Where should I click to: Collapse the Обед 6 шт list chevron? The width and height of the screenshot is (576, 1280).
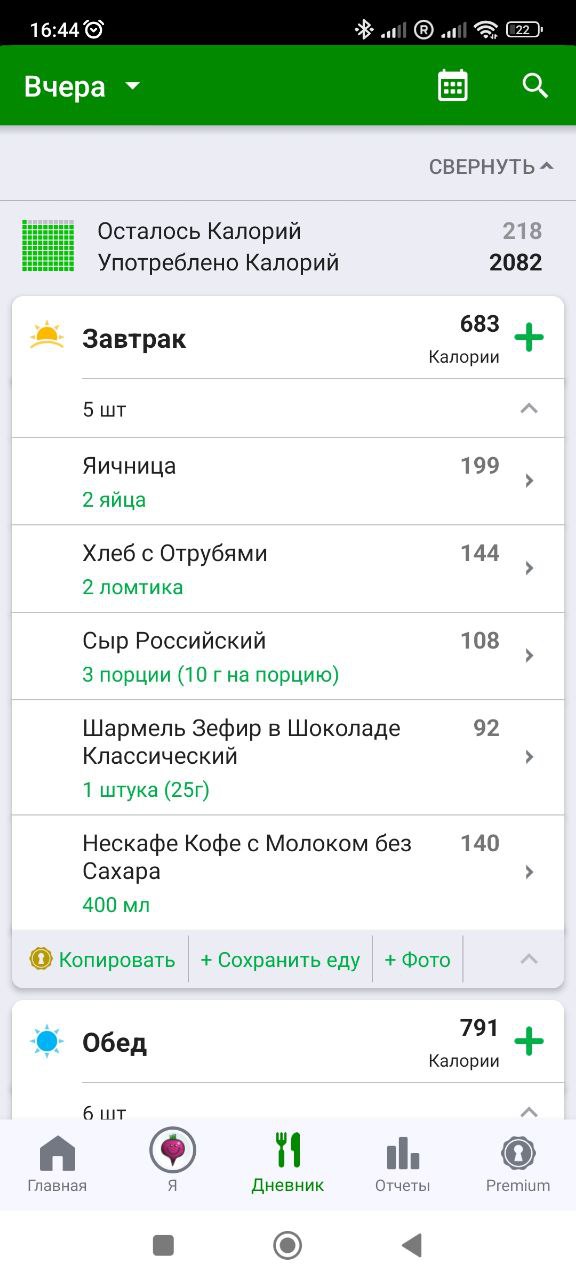pyautogui.click(x=530, y=1111)
